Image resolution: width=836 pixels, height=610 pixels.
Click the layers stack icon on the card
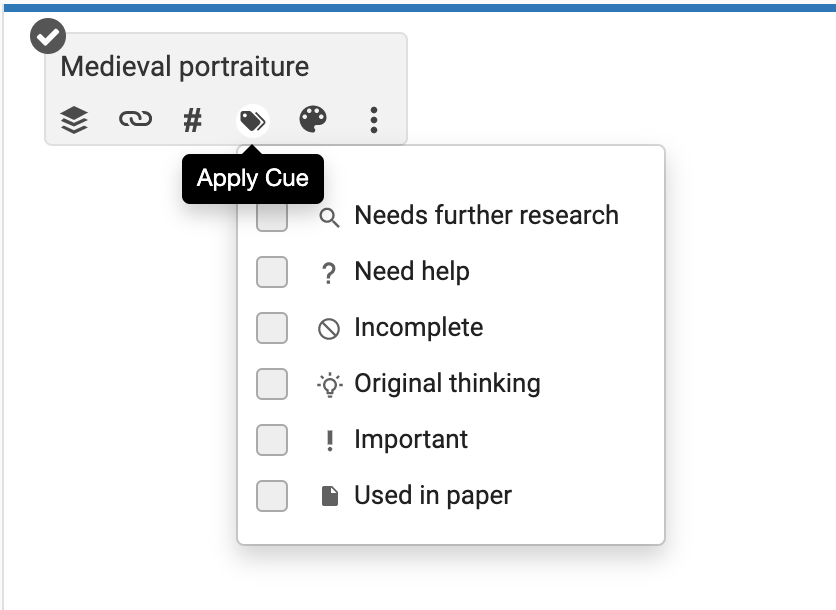pyautogui.click(x=74, y=121)
